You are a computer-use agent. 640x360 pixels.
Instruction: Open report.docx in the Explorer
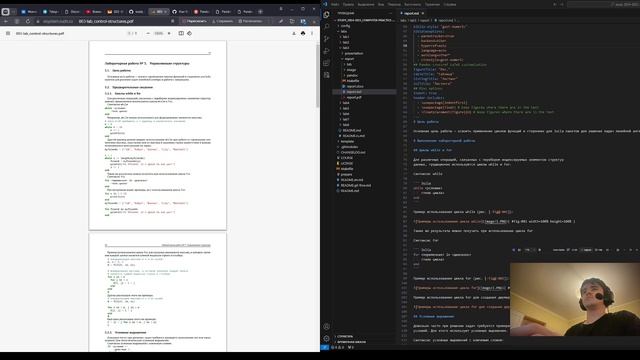tap(355, 87)
